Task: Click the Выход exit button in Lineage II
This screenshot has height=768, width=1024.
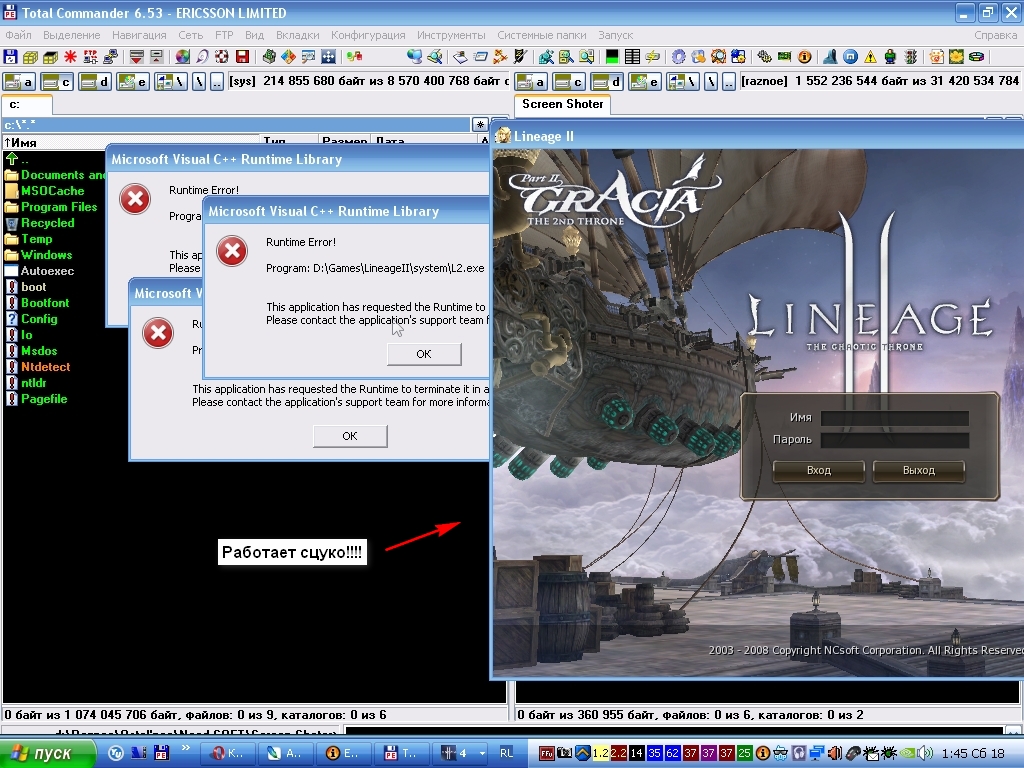Action: point(919,470)
